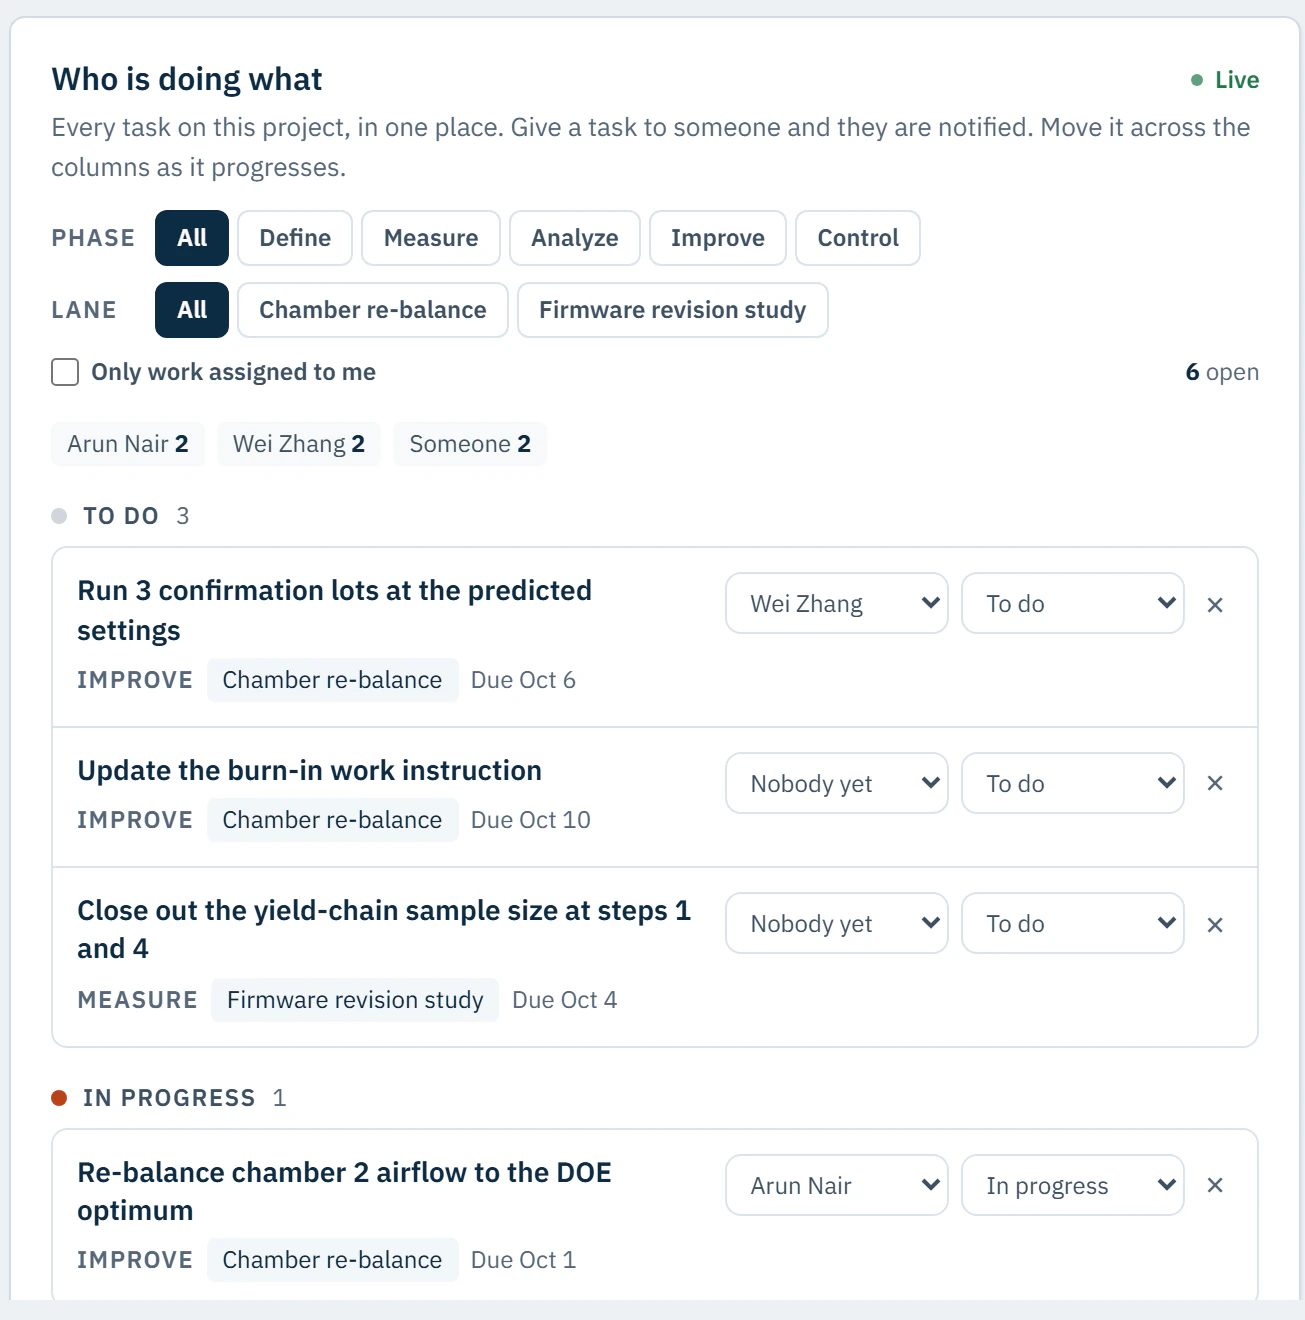Open status dropdown for yield-chain sample size task

pos(1073,923)
